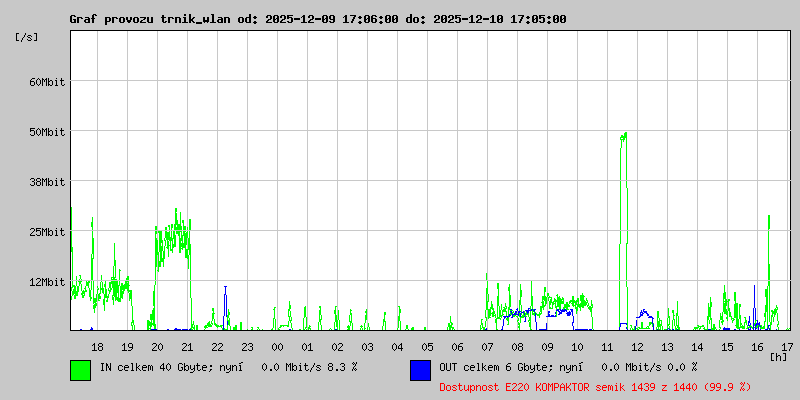
Task: Click the hour label '14' on x-axis
Action: click(x=697, y=347)
